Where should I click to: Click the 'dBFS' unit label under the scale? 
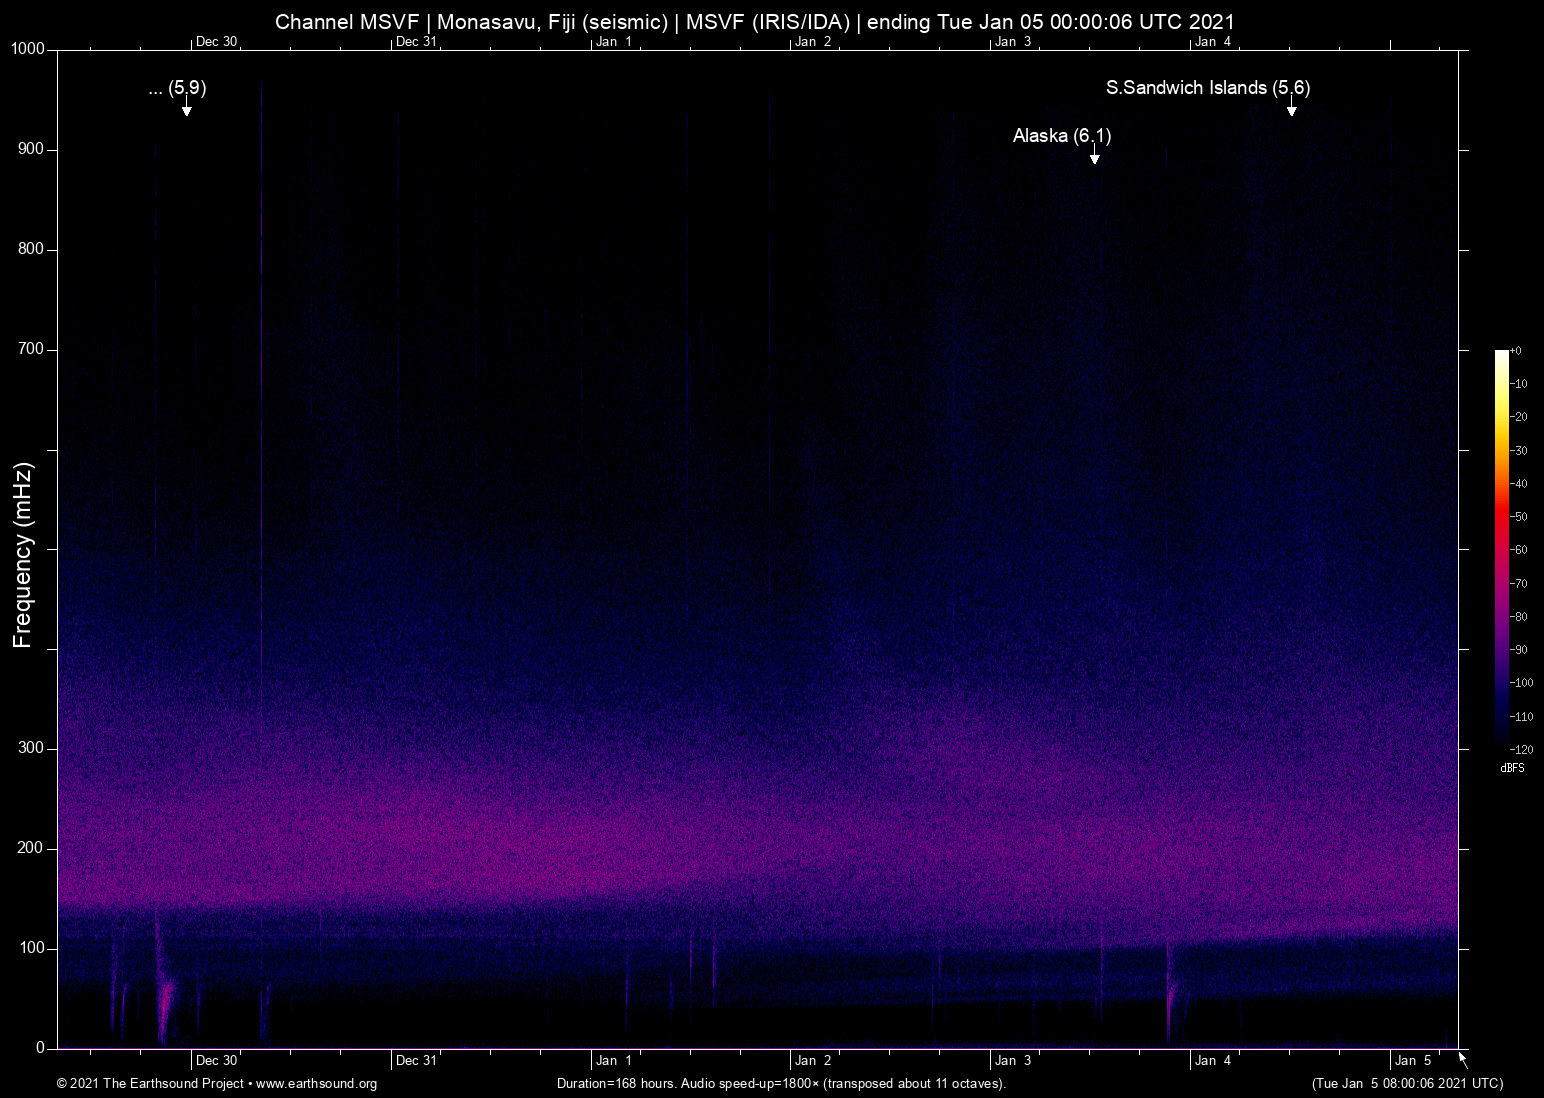(1513, 768)
